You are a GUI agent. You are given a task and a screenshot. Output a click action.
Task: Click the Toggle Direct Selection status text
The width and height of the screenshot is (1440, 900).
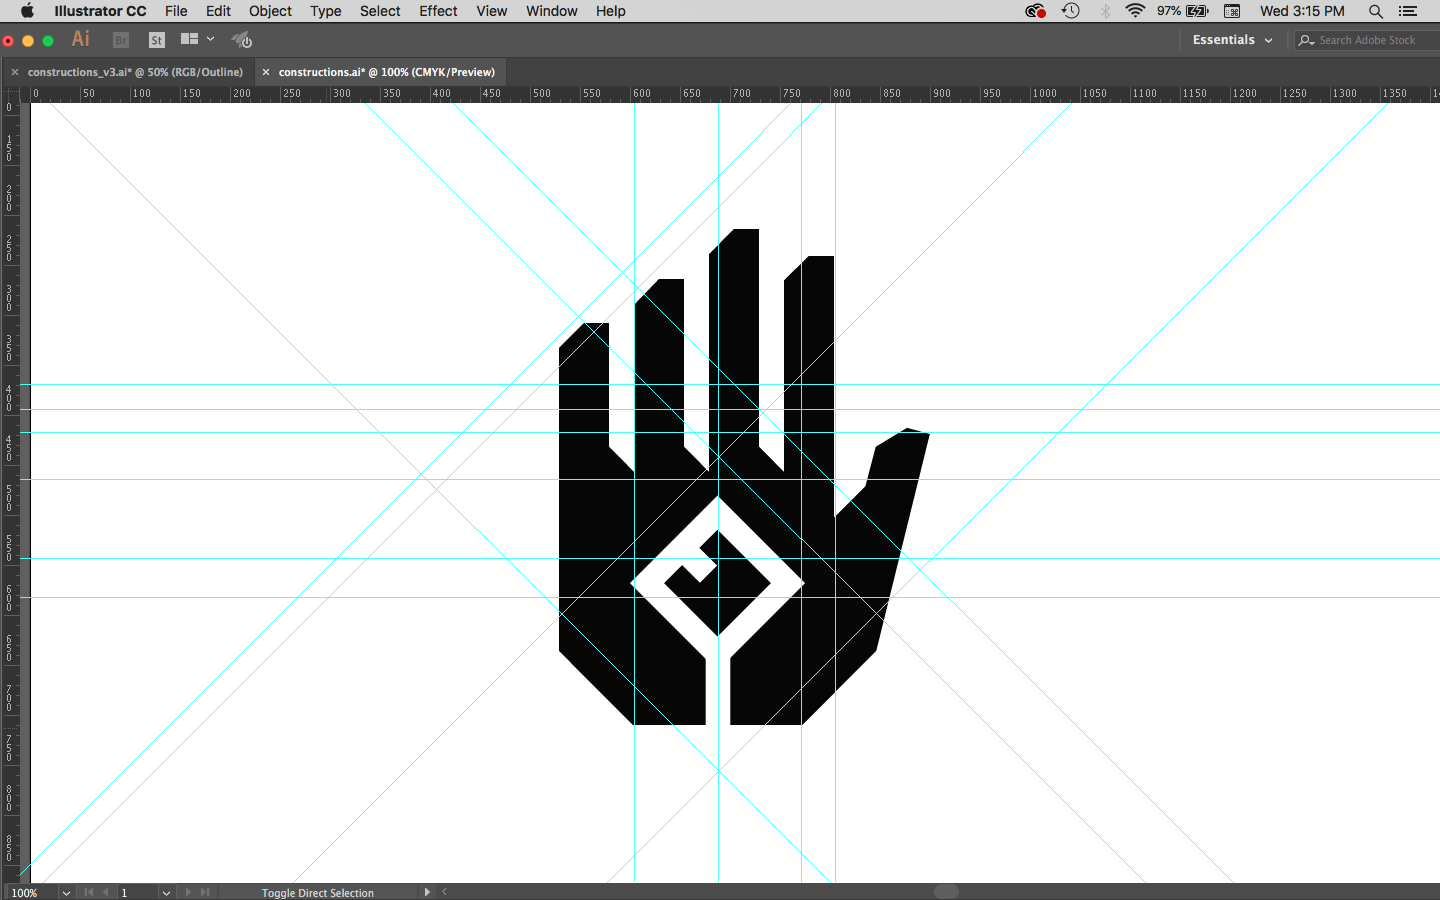pyautogui.click(x=318, y=893)
